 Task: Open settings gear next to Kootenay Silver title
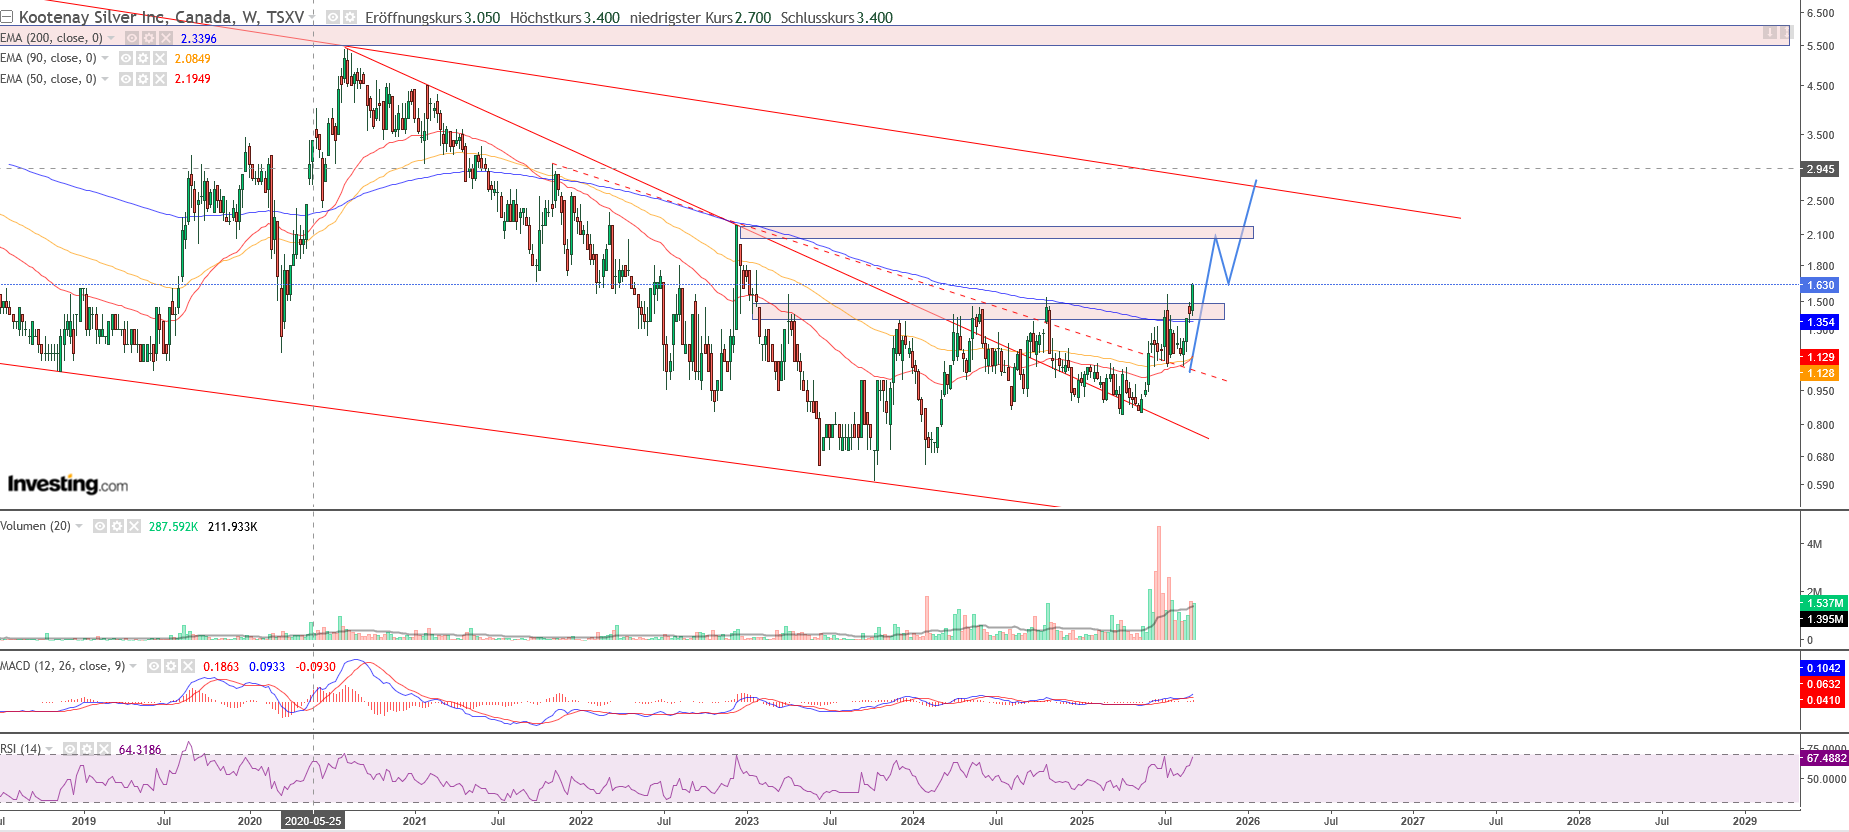(x=350, y=18)
